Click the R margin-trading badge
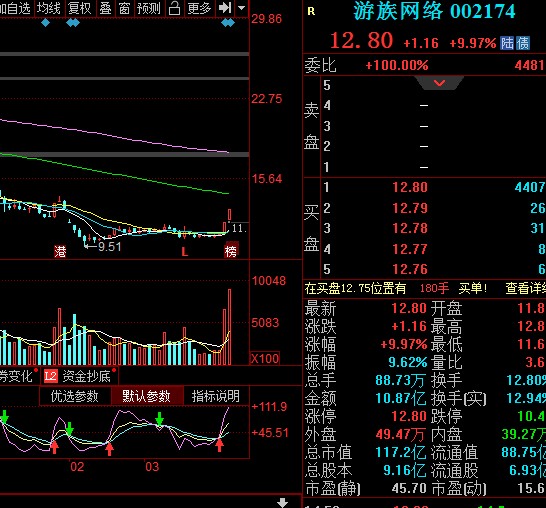The width and height of the screenshot is (546, 508). pyautogui.click(x=311, y=11)
